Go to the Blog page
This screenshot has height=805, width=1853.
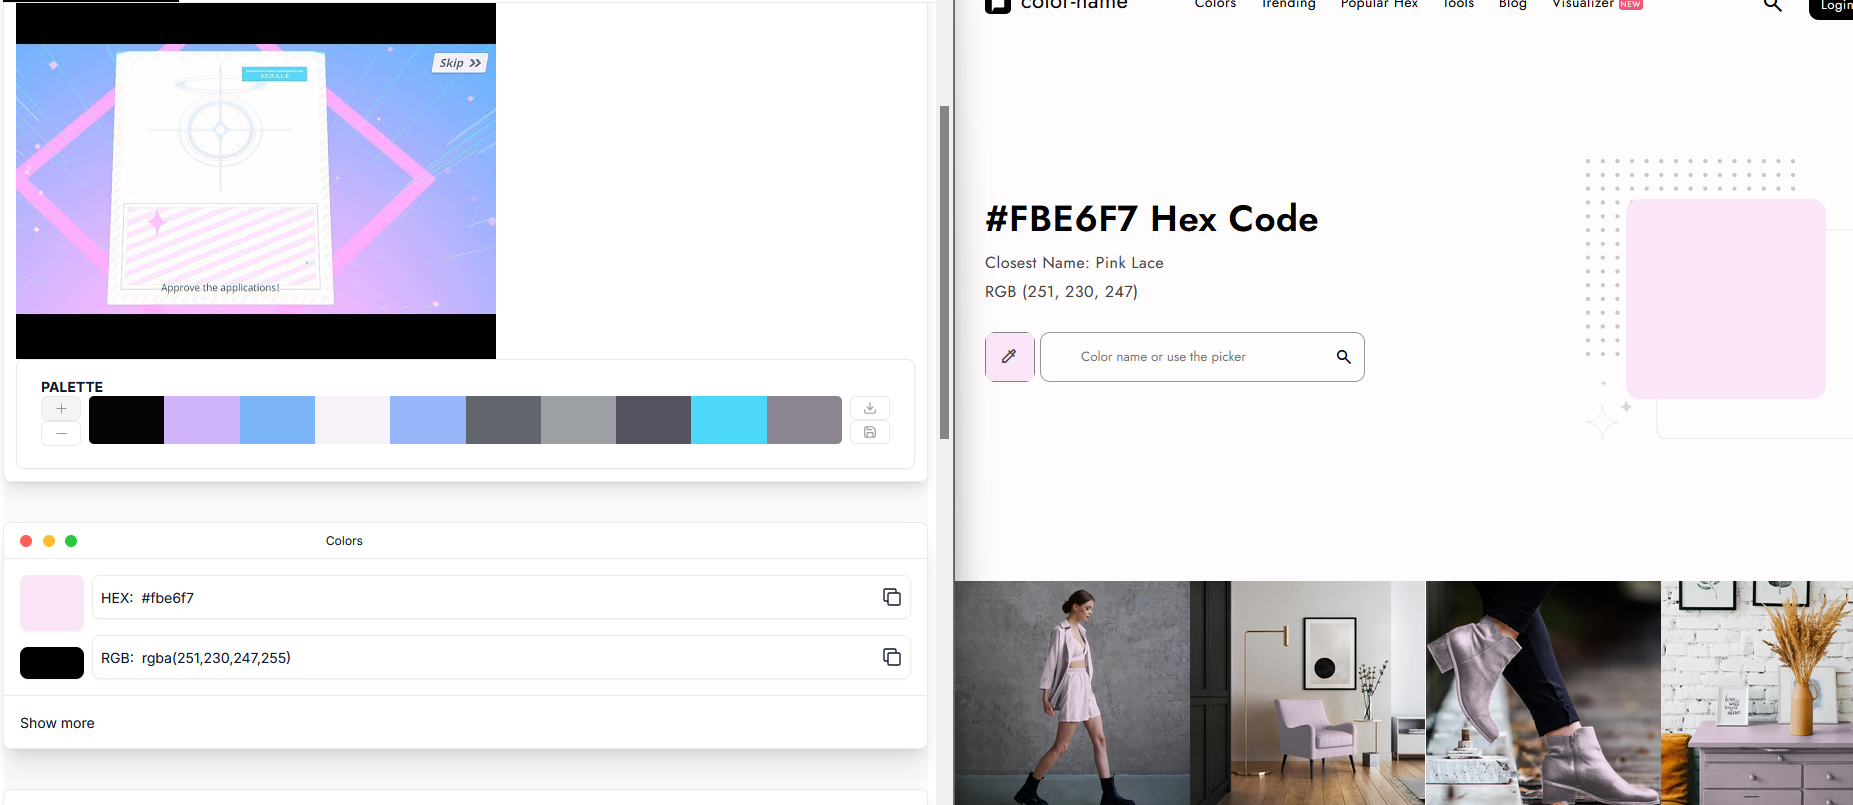[x=1512, y=4]
